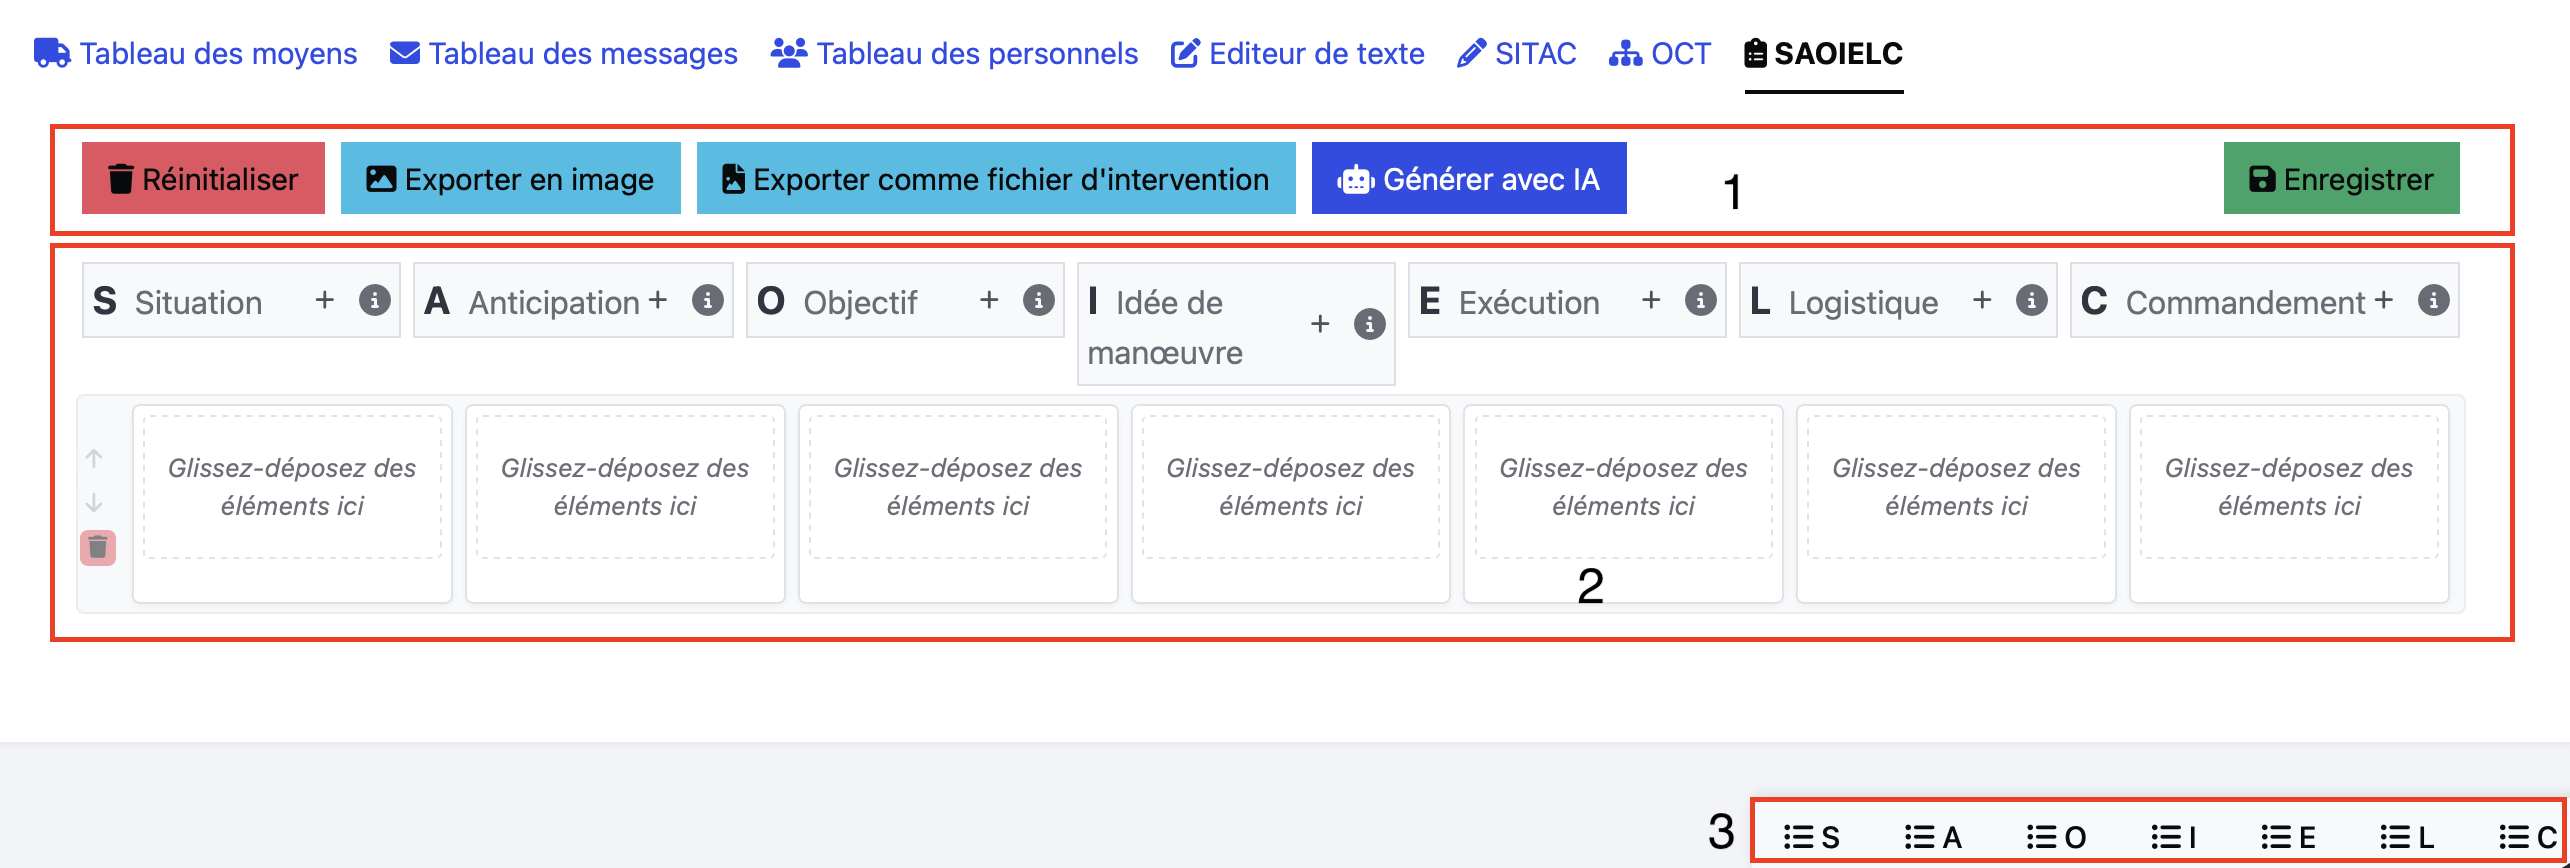The width and height of the screenshot is (2570, 868).
Task: Click the Situation drop zone
Action: pos(292,488)
